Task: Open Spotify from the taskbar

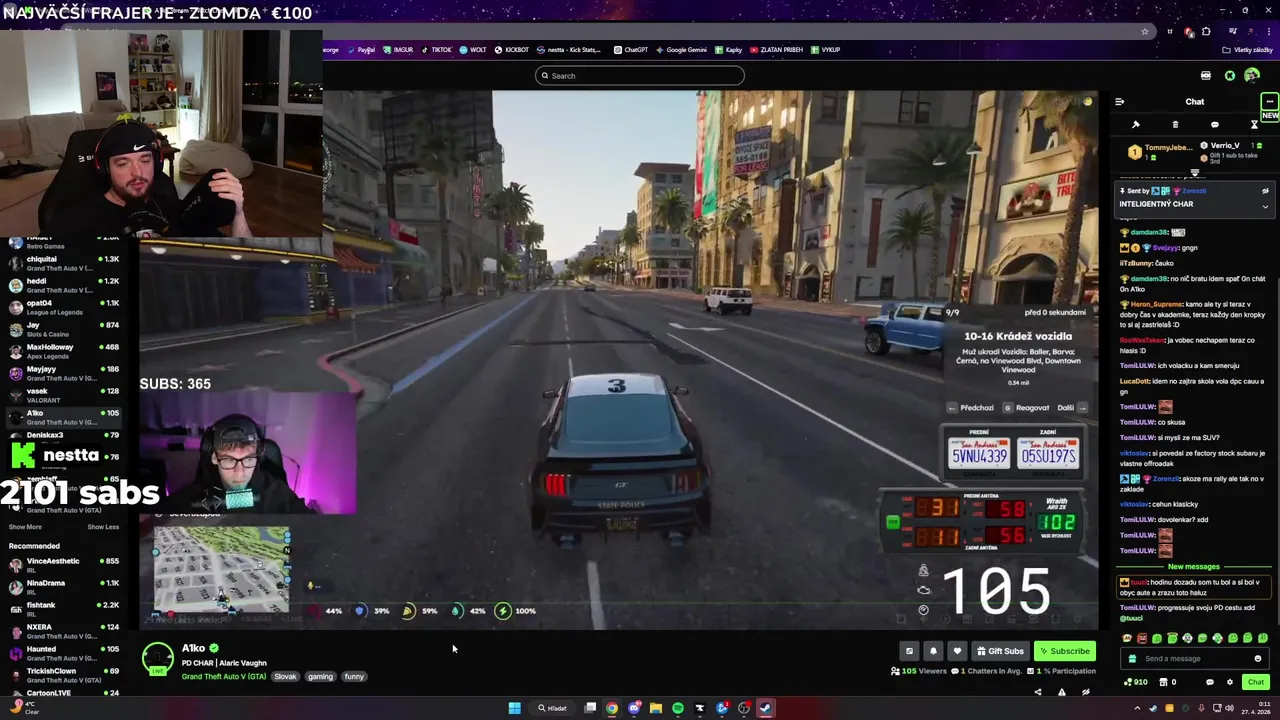Action: 678,708
